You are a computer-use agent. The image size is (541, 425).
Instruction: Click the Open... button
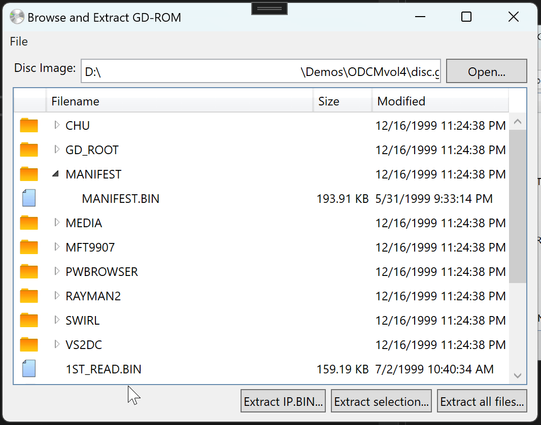[x=486, y=71]
